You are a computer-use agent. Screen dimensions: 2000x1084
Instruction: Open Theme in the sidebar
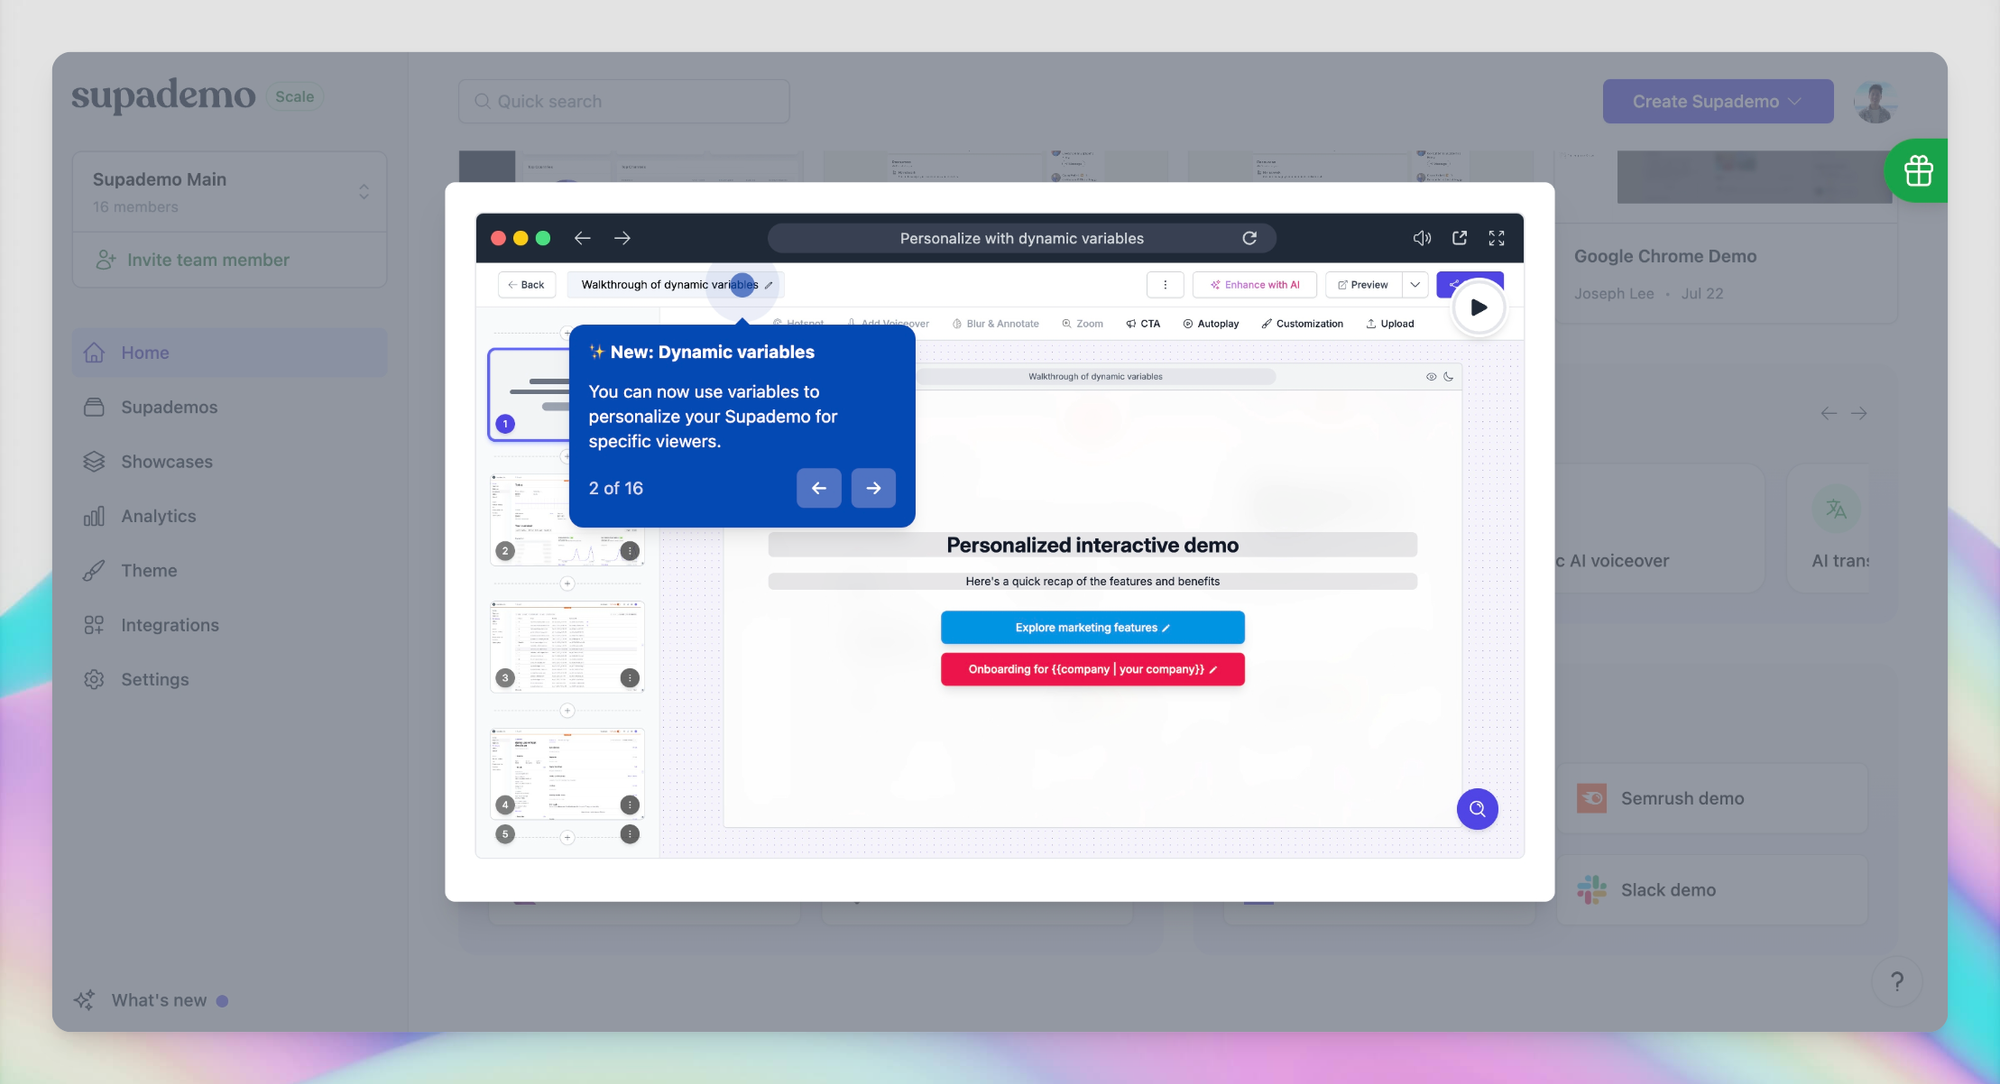(229, 571)
